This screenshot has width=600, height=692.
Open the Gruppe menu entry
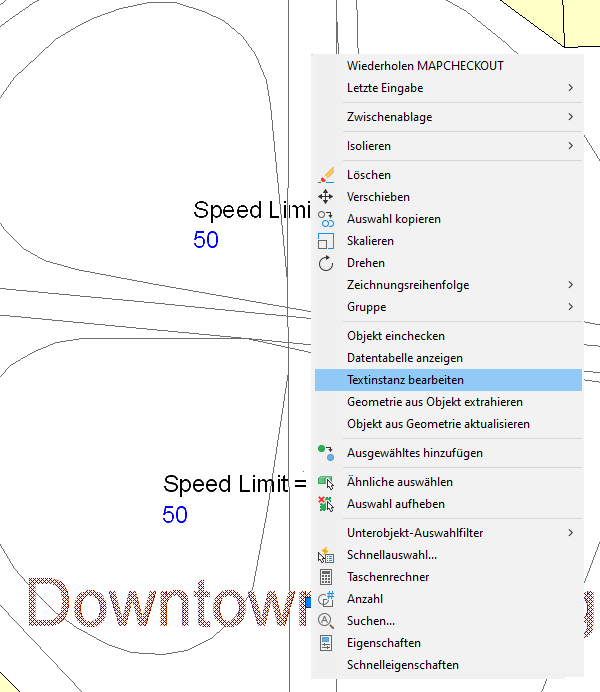pos(448,307)
